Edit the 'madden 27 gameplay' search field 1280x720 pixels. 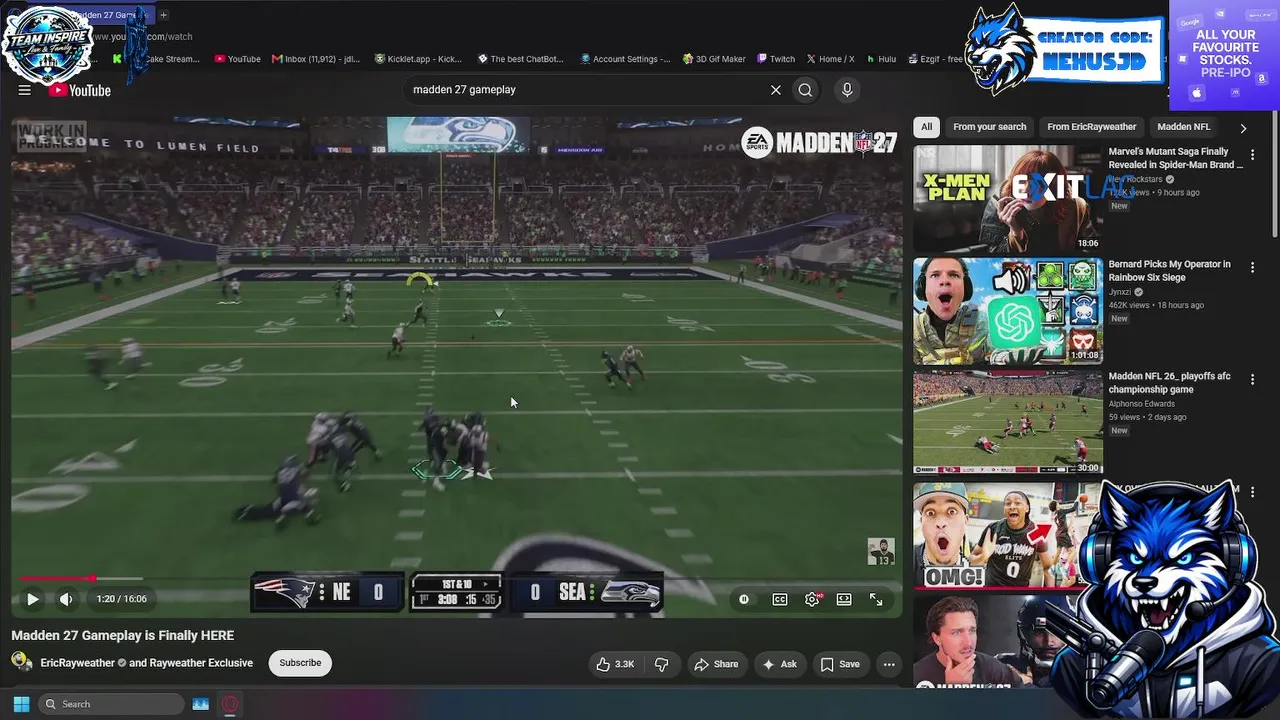tap(585, 90)
